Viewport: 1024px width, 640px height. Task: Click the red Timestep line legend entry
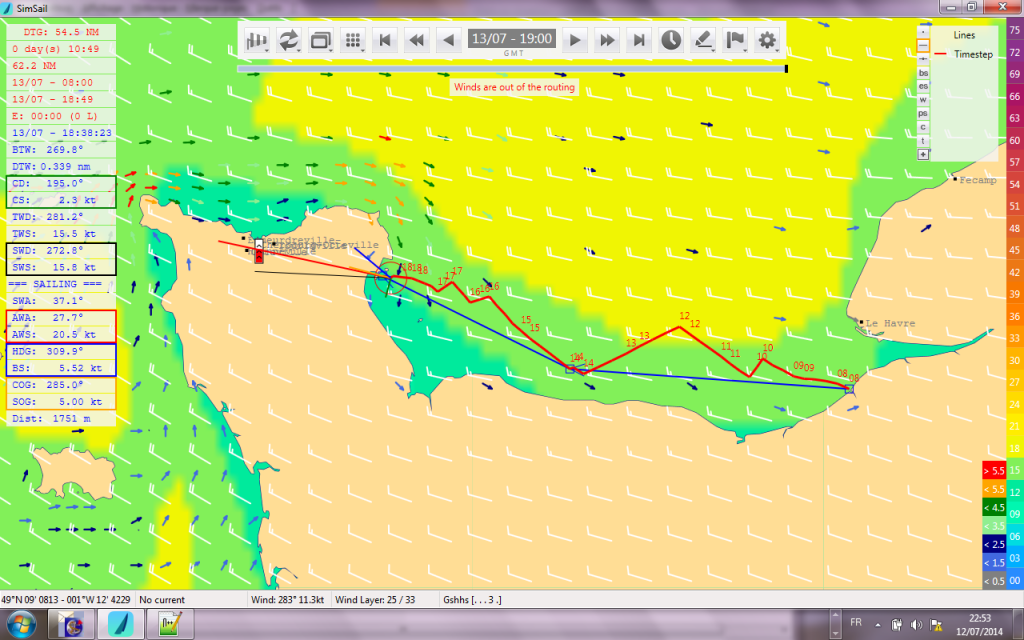(x=964, y=54)
